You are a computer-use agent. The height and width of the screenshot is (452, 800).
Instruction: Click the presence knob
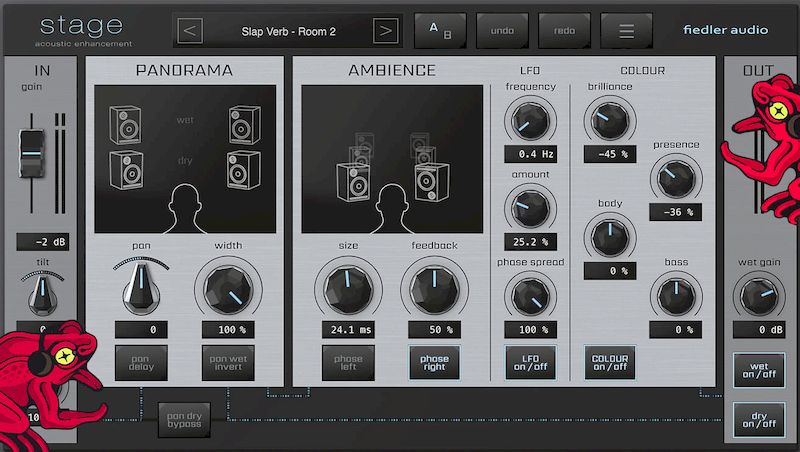coord(676,179)
